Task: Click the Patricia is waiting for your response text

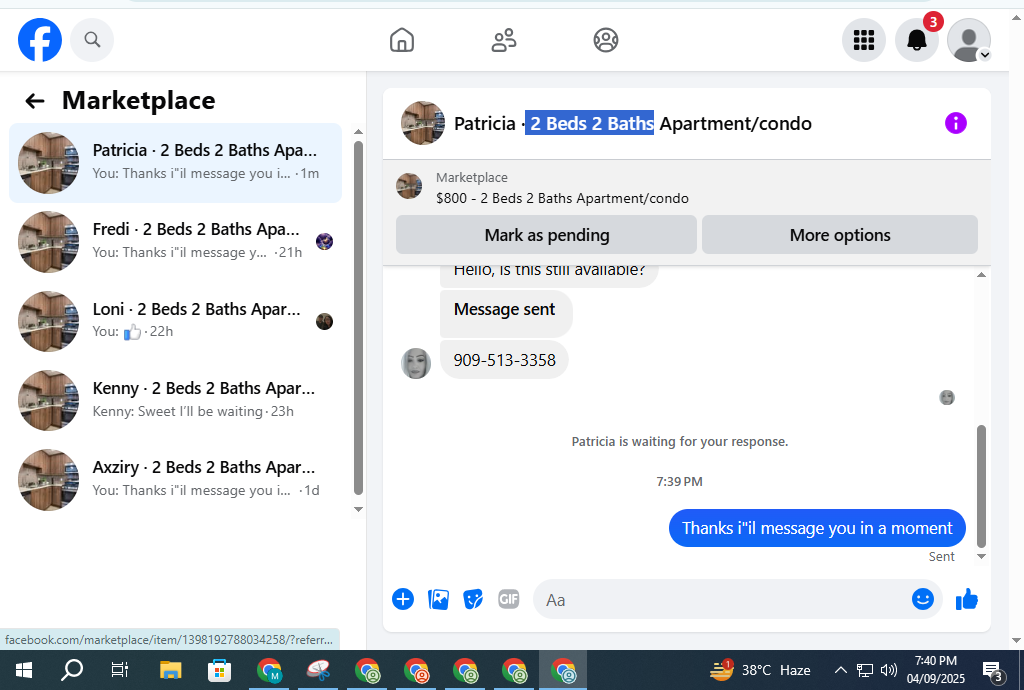Action: tap(680, 441)
